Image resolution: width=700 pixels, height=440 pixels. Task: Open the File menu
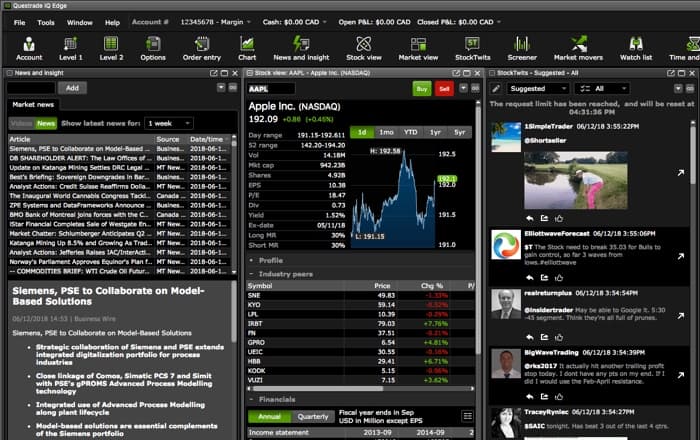coord(20,22)
